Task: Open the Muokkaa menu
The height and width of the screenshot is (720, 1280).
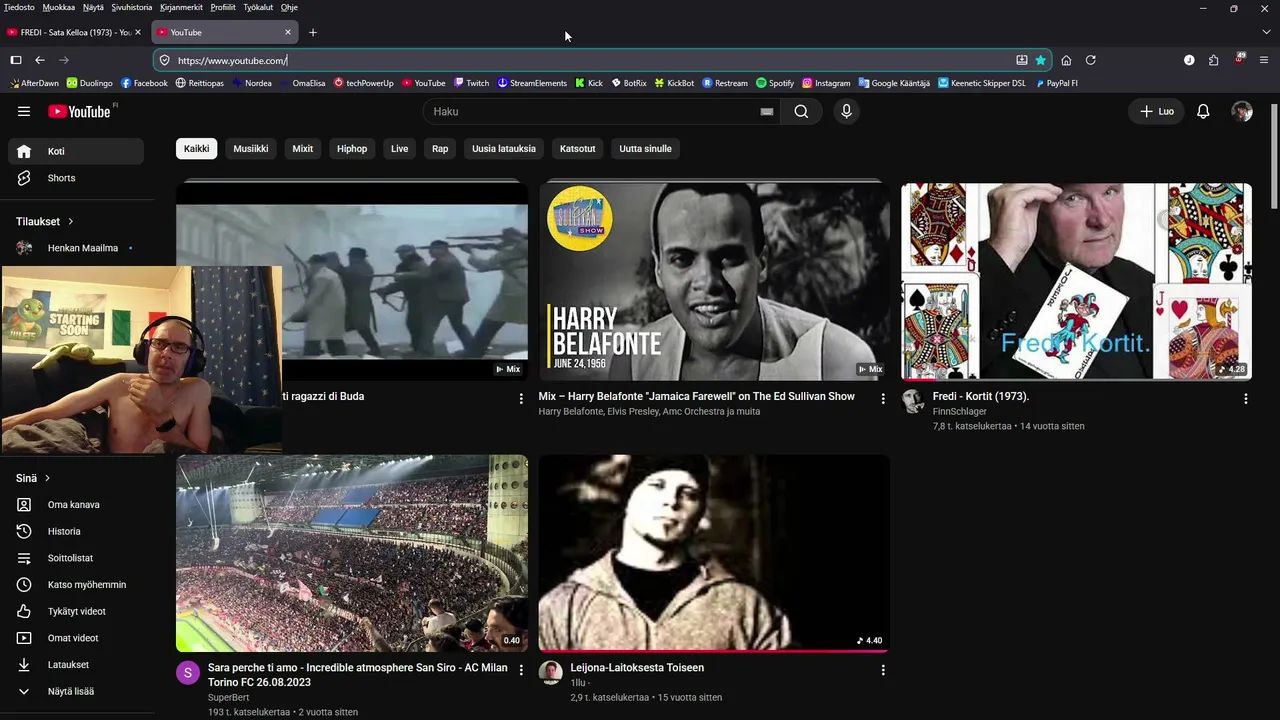Action: (x=58, y=7)
